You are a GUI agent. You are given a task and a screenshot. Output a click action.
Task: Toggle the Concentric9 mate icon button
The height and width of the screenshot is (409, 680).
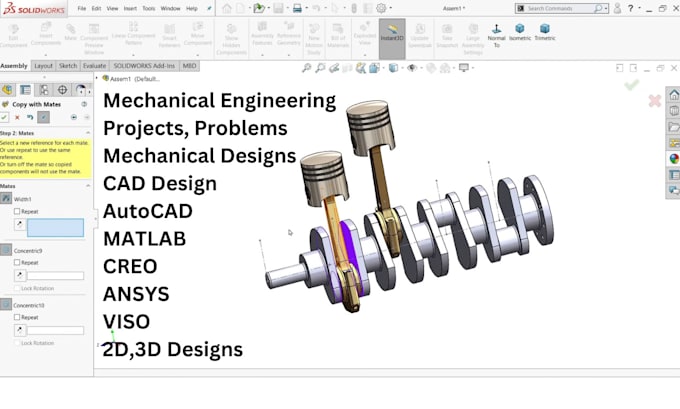(6, 250)
